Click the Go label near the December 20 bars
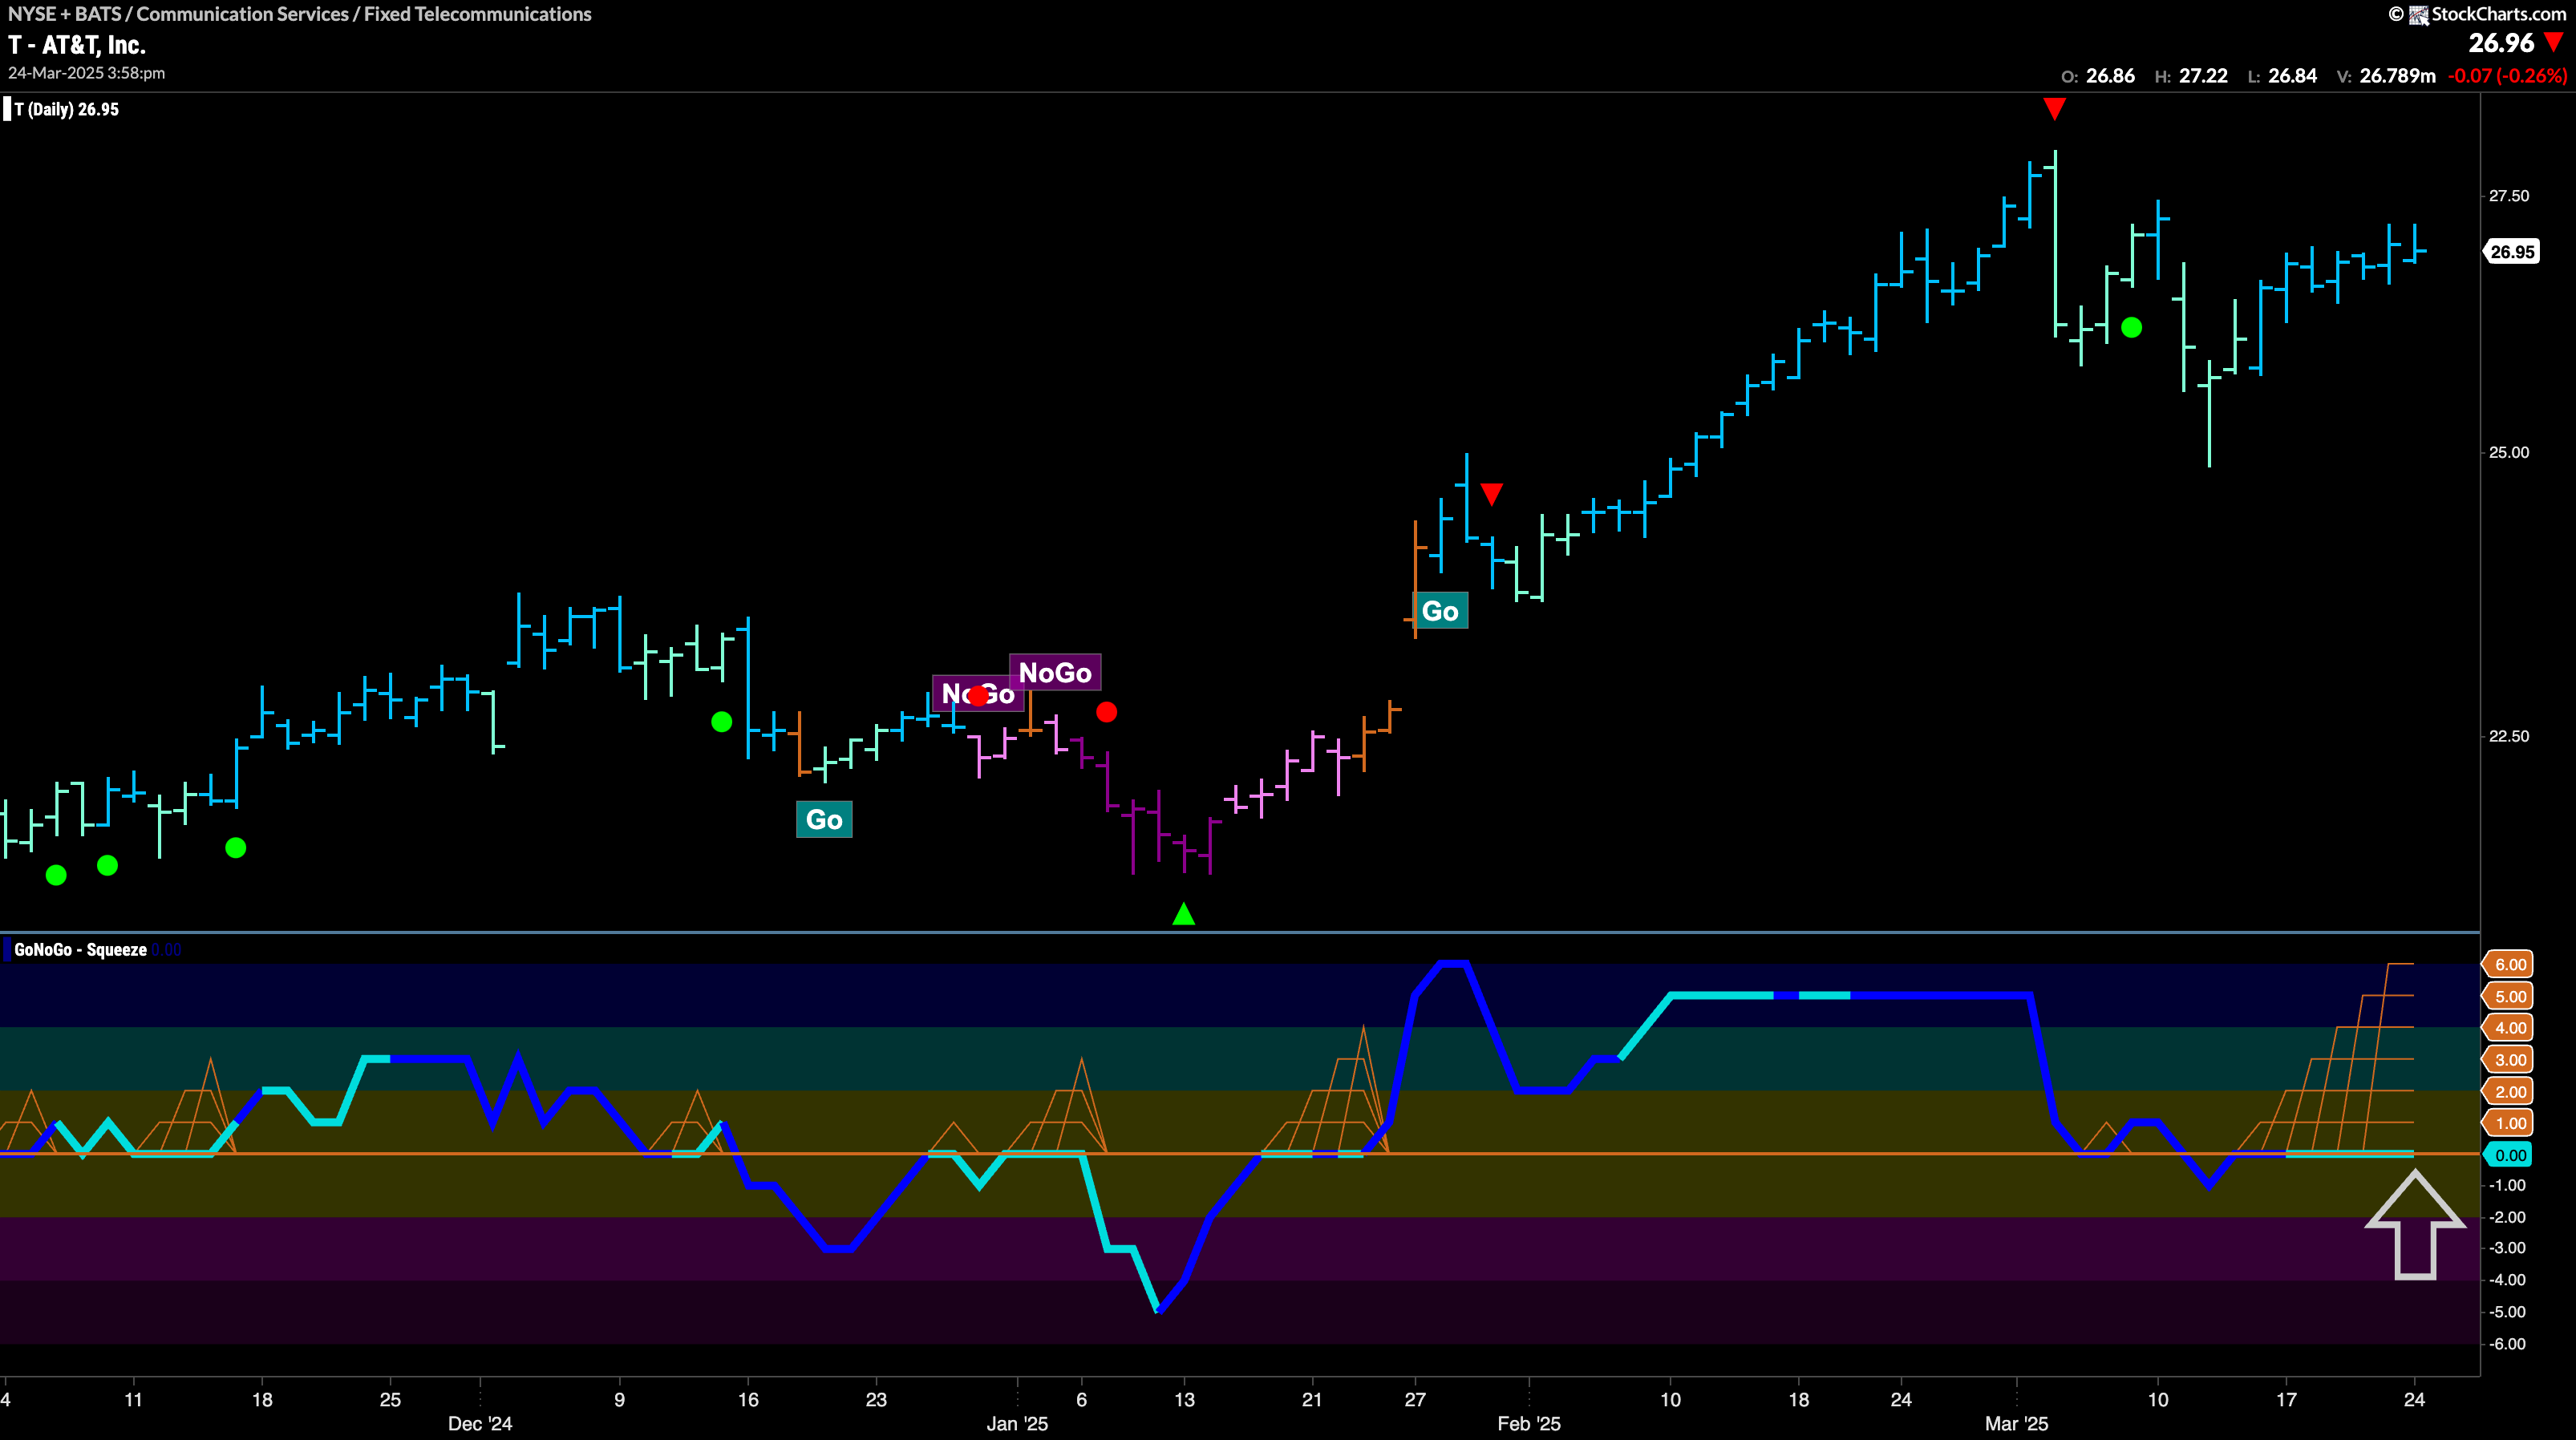This screenshot has height=1440, width=2576. pos(824,819)
